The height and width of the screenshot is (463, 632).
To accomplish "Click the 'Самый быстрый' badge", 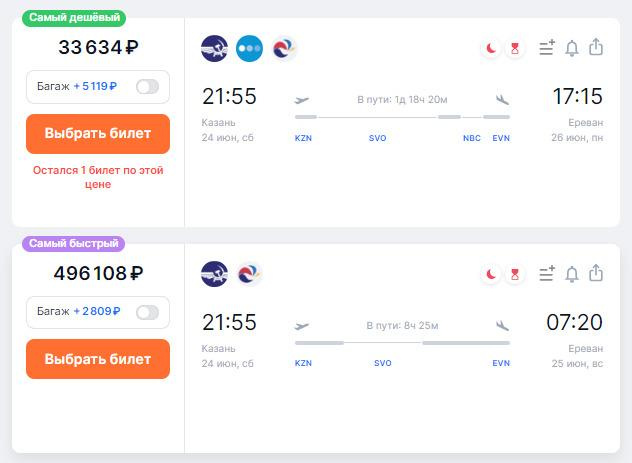I will [75, 243].
